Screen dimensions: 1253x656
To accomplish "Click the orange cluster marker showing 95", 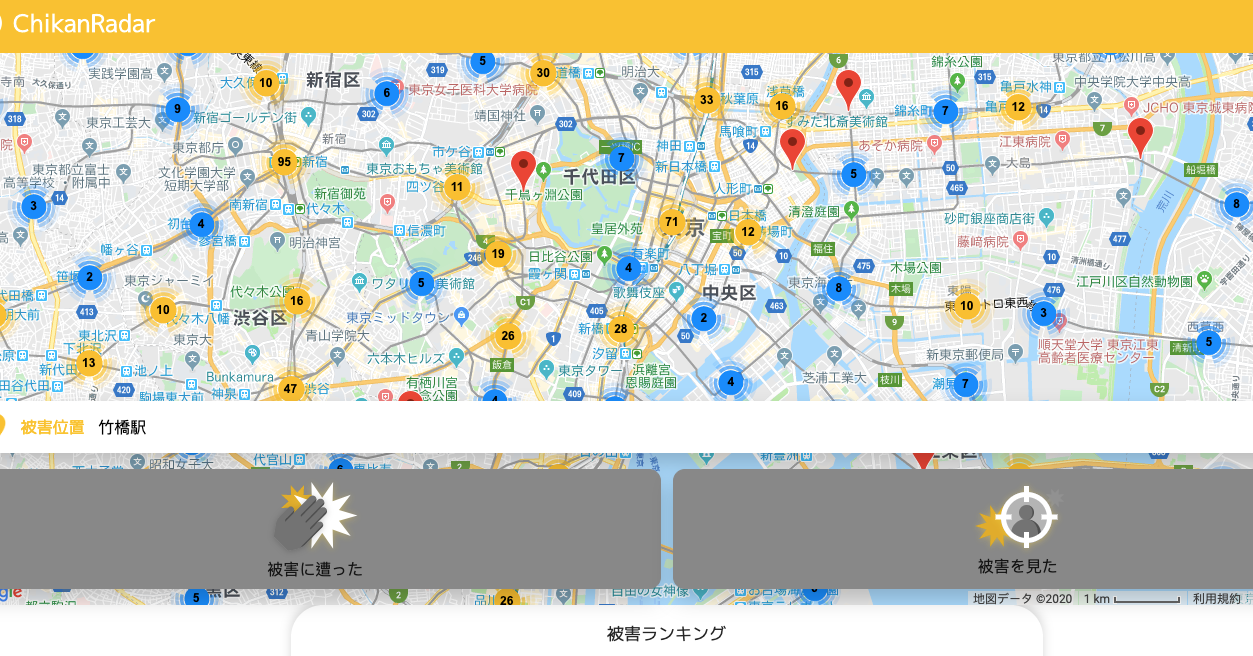I will [x=284, y=162].
